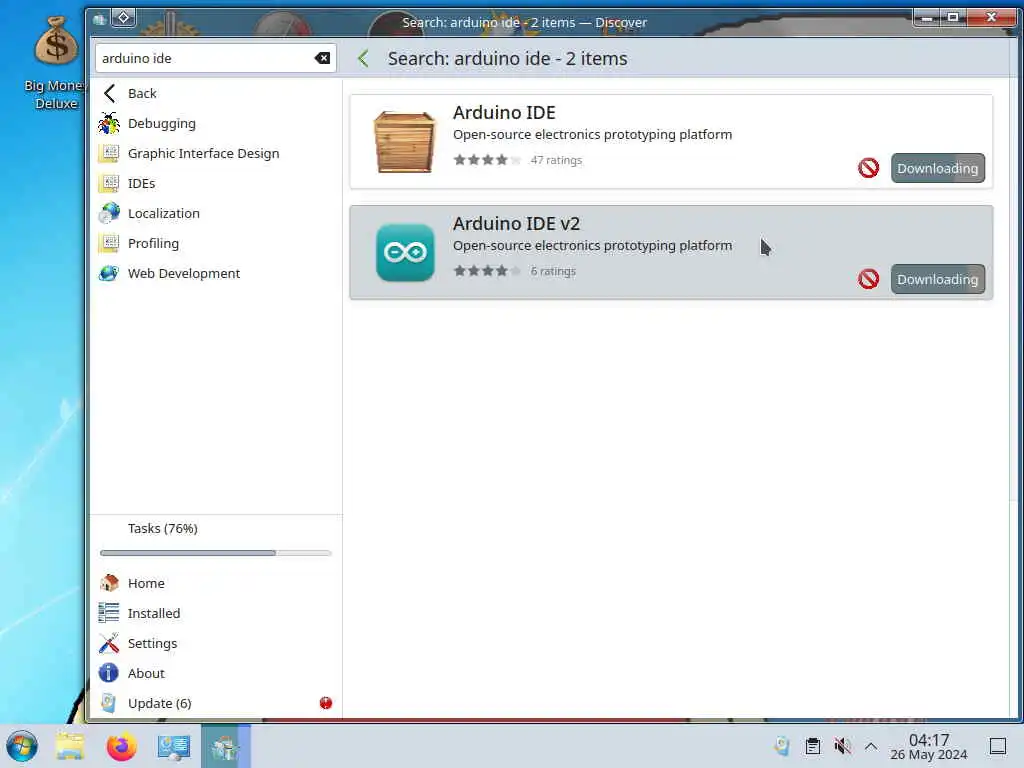Open Discover Settings

click(x=216, y=643)
